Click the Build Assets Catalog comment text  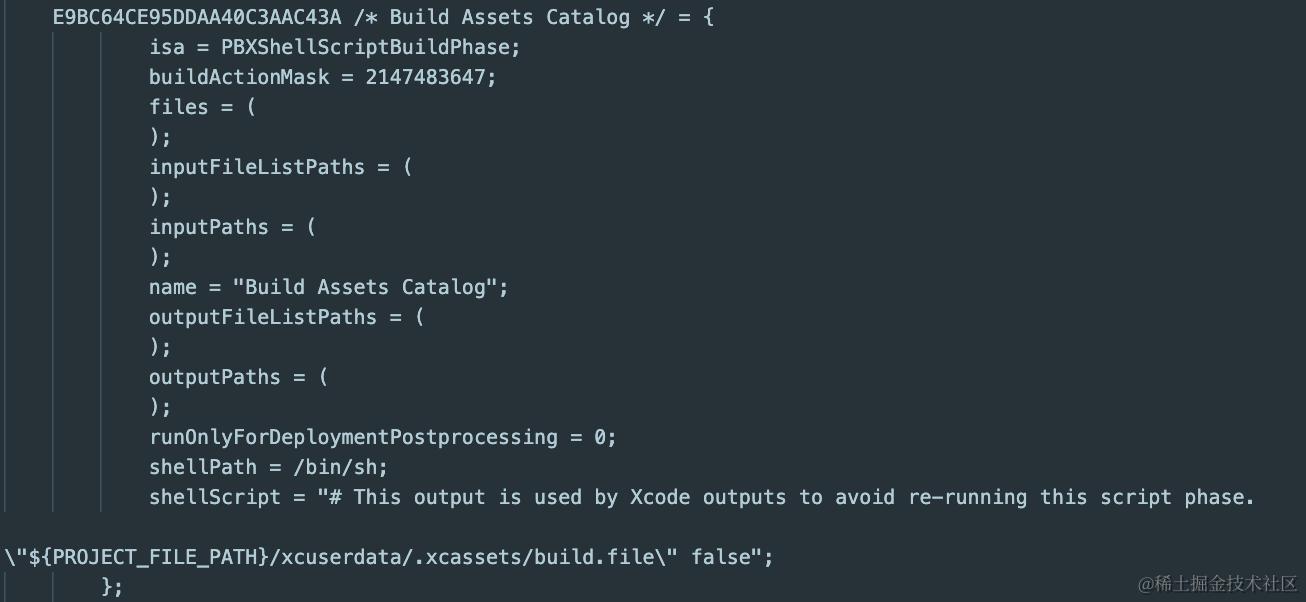pyautogui.click(x=510, y=17)
